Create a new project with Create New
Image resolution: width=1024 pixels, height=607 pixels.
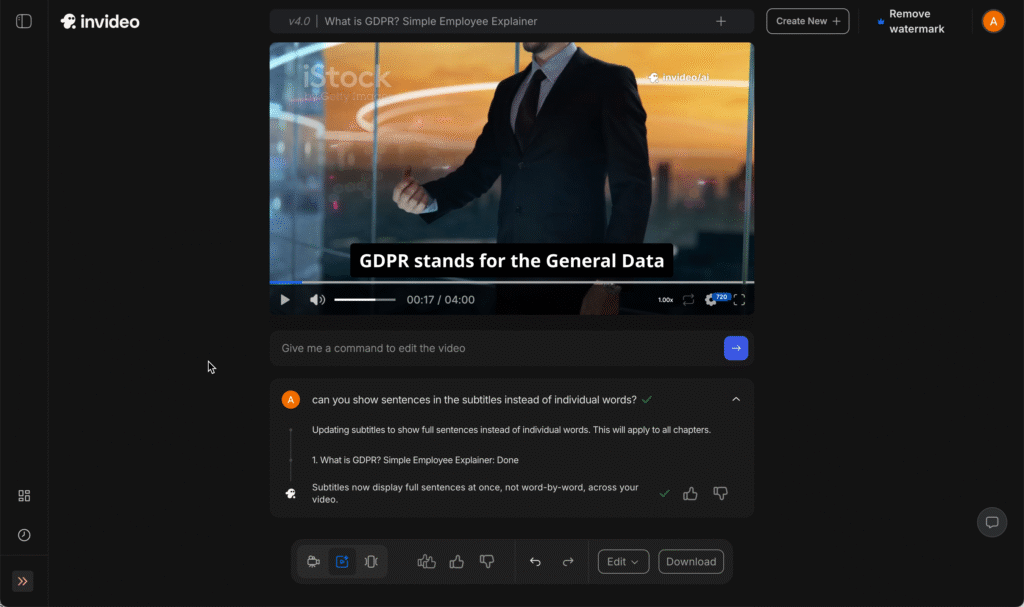point(807,20)
